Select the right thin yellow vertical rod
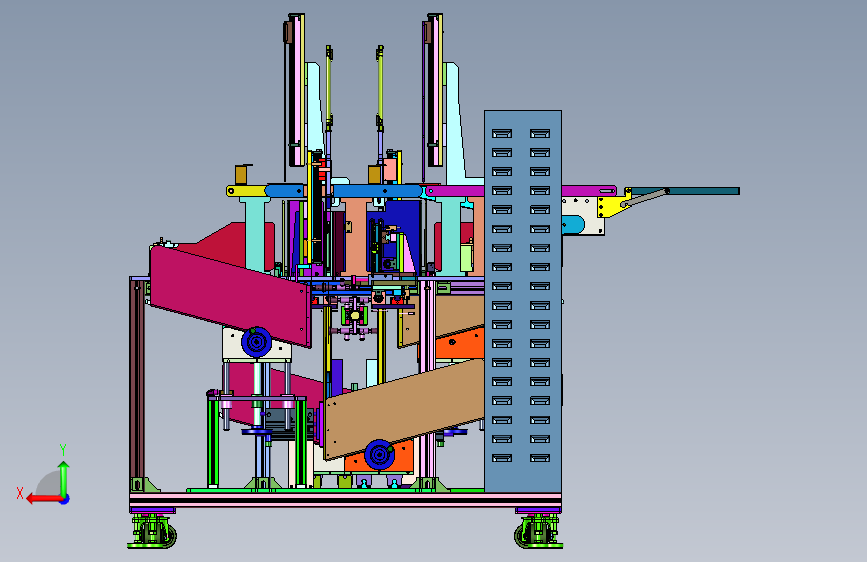The width and height of the screenshot is (867, 562). [380, 89]
